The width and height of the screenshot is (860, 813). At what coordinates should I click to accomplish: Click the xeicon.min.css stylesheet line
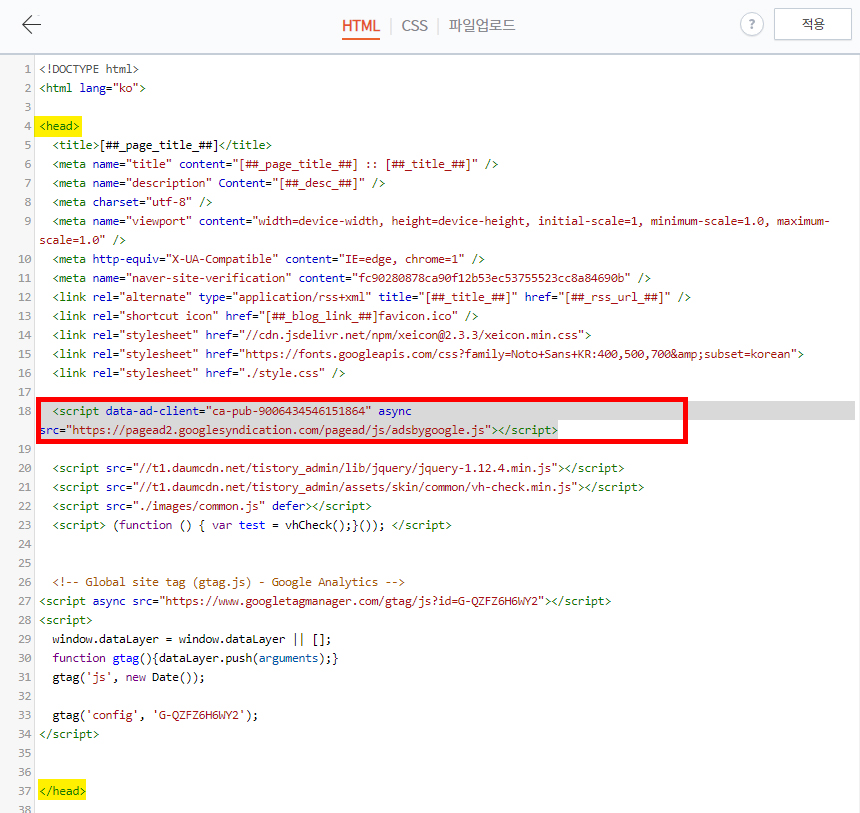click(x=321, y=335)
